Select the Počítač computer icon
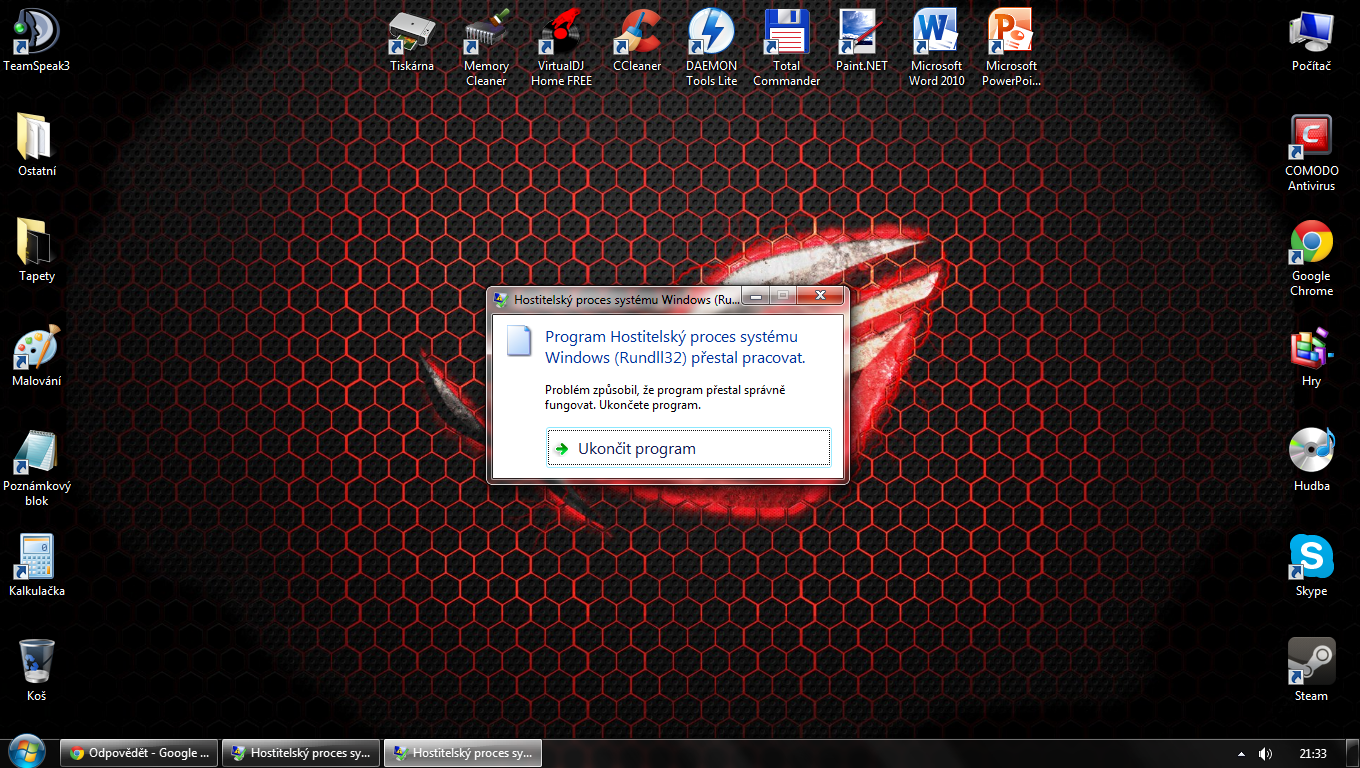The width and height of the screenshot is (1360, 768). [x=1311, y=40]
